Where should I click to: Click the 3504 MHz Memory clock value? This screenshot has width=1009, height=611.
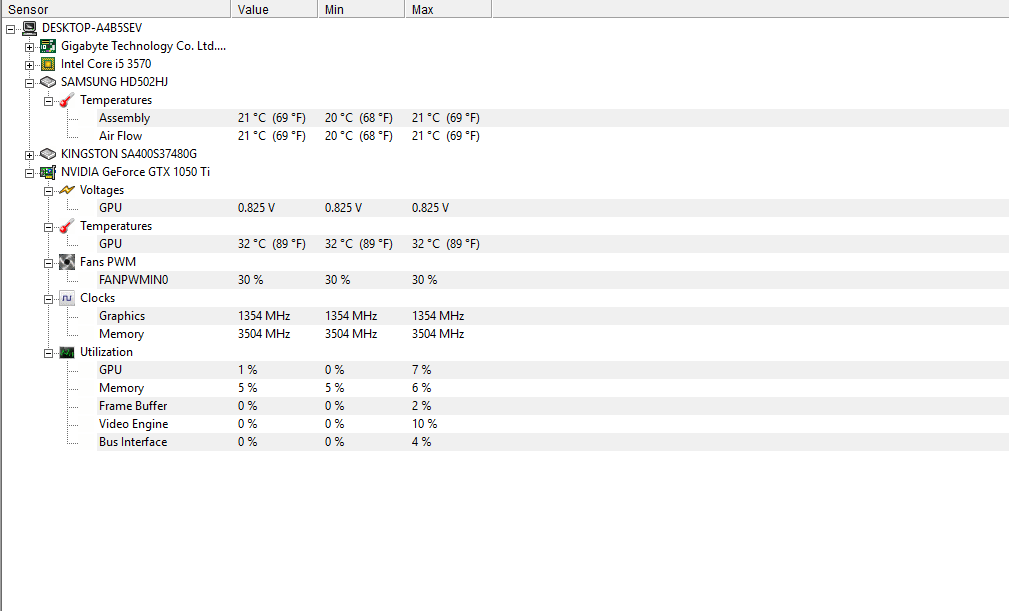264,334
